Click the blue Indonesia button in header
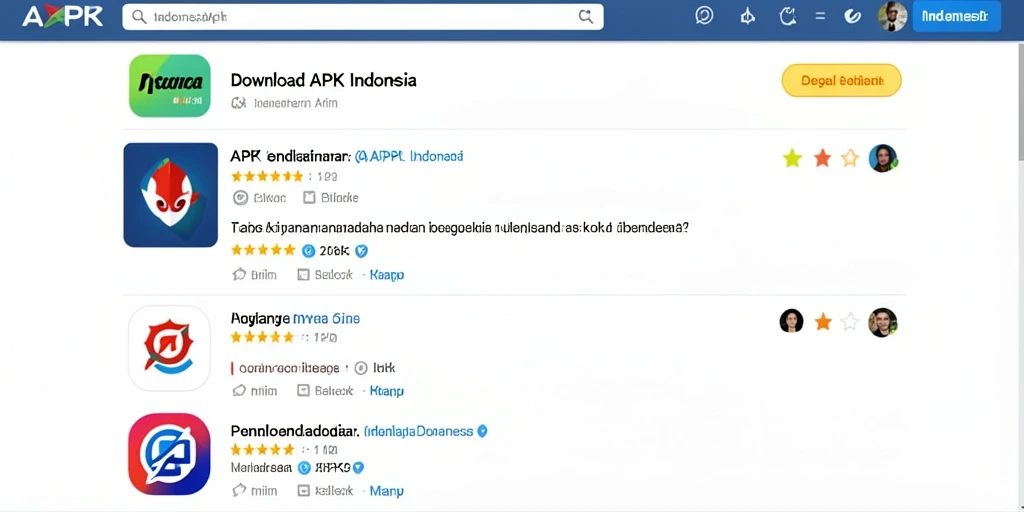Viewport: 1024px width, 512px height. click(956, 17)
